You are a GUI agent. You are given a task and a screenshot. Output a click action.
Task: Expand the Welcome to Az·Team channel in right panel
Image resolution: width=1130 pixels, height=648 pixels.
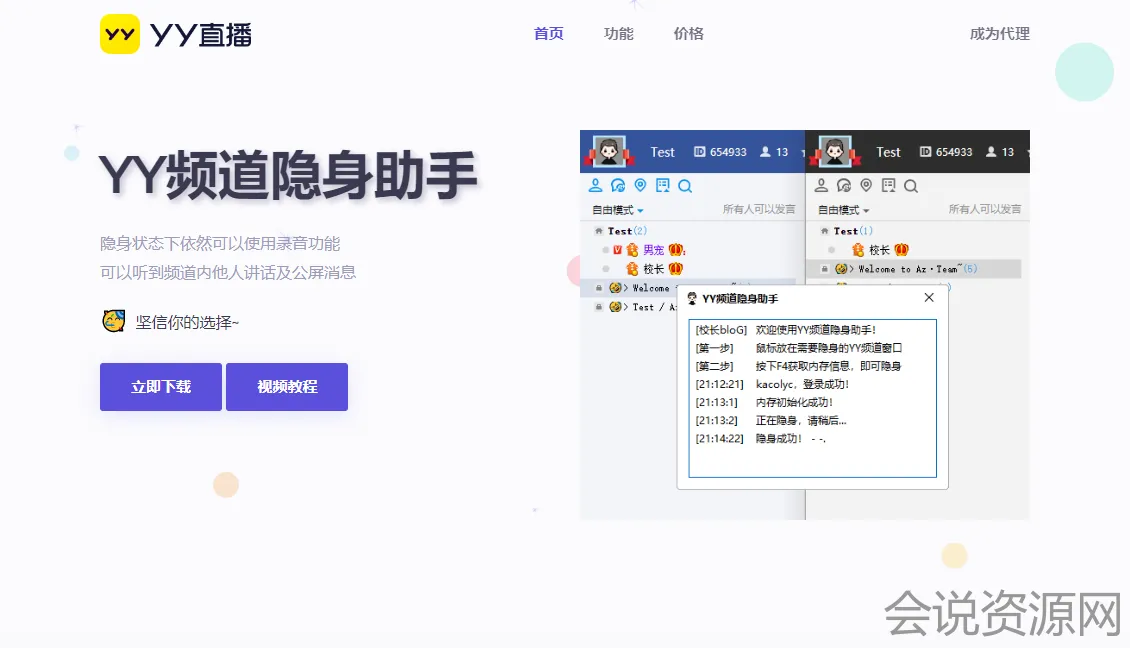pyautogui.click(x=907, y=269)
